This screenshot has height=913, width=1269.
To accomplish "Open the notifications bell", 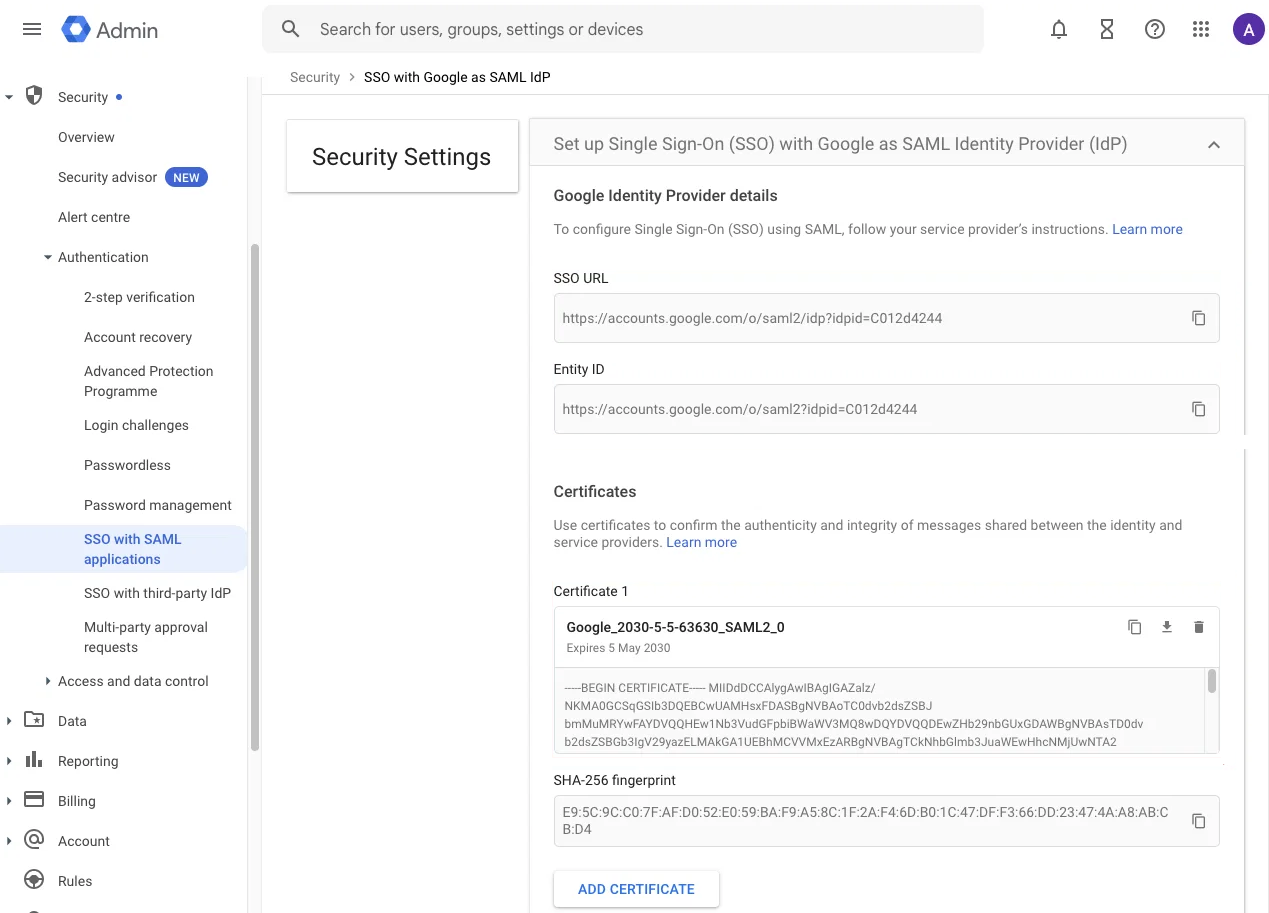I will click(1059, 30).
